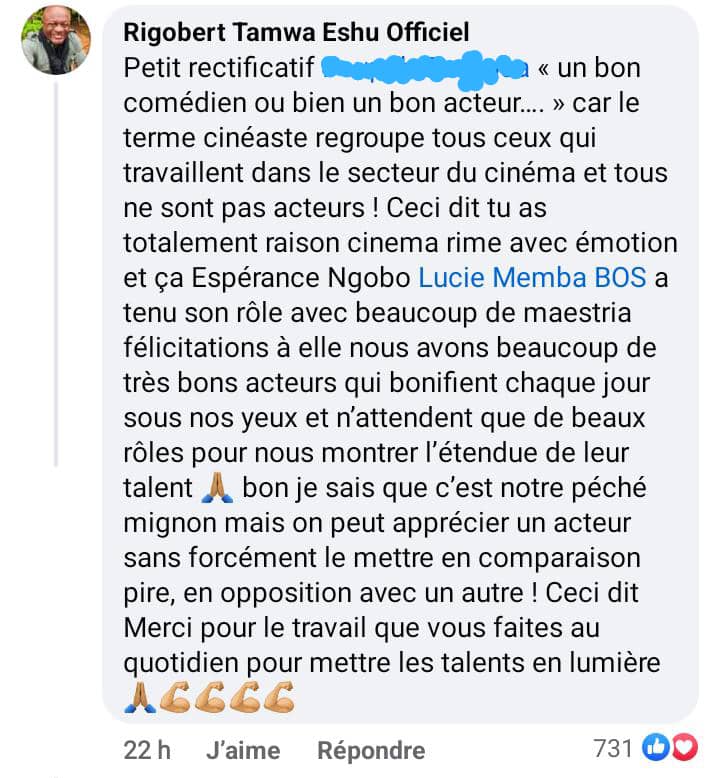Click the third flexed biceps emoji
The width and height of the screenshot is (719, 778).
(243, 696)
